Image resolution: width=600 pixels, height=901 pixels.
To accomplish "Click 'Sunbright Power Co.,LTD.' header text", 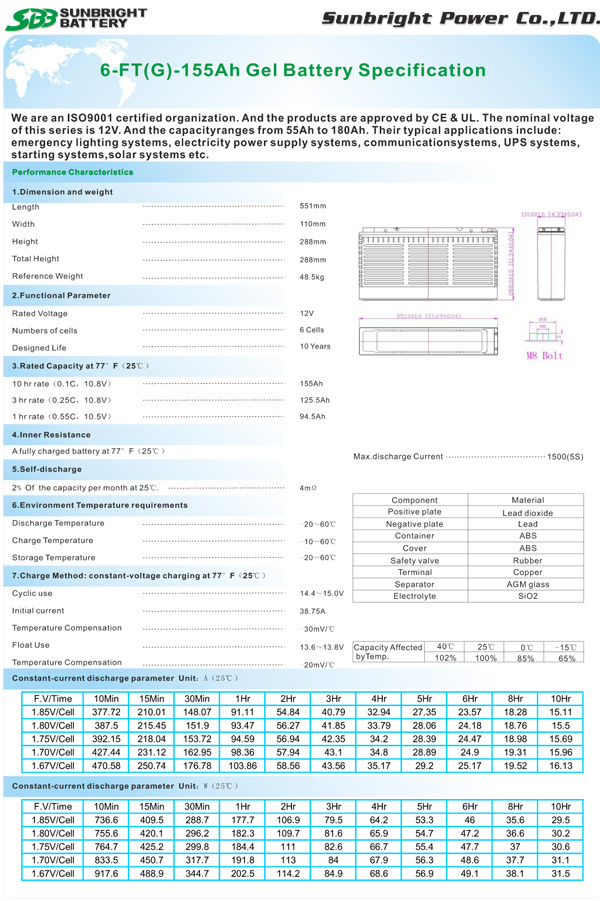I will pos(460,18).
